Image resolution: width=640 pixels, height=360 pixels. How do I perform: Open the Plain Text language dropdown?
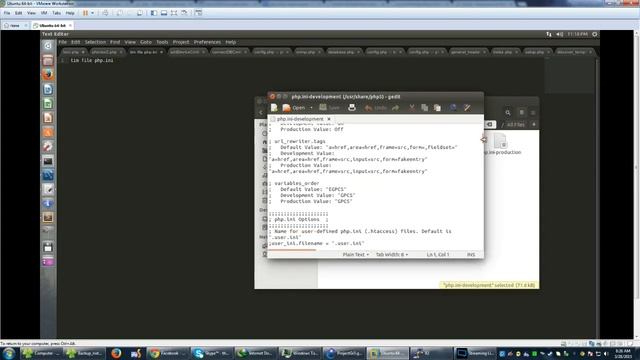356,254
